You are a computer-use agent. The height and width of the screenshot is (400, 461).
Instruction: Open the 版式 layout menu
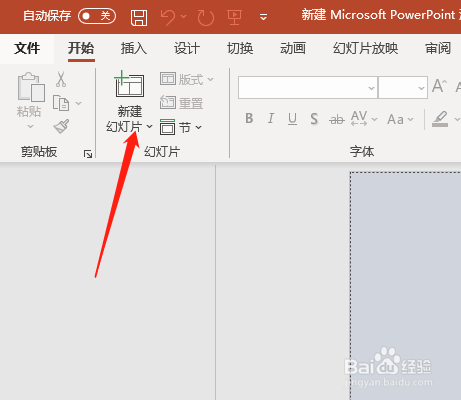pos(187,79)
